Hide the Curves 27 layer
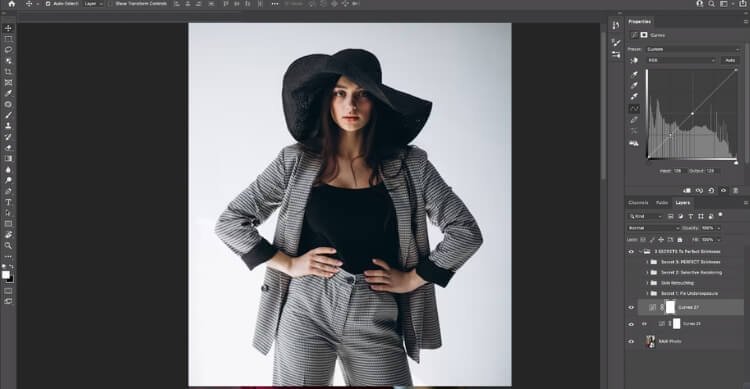The width and height of the screenshot is (750, 389). click(x=631, y=308)
